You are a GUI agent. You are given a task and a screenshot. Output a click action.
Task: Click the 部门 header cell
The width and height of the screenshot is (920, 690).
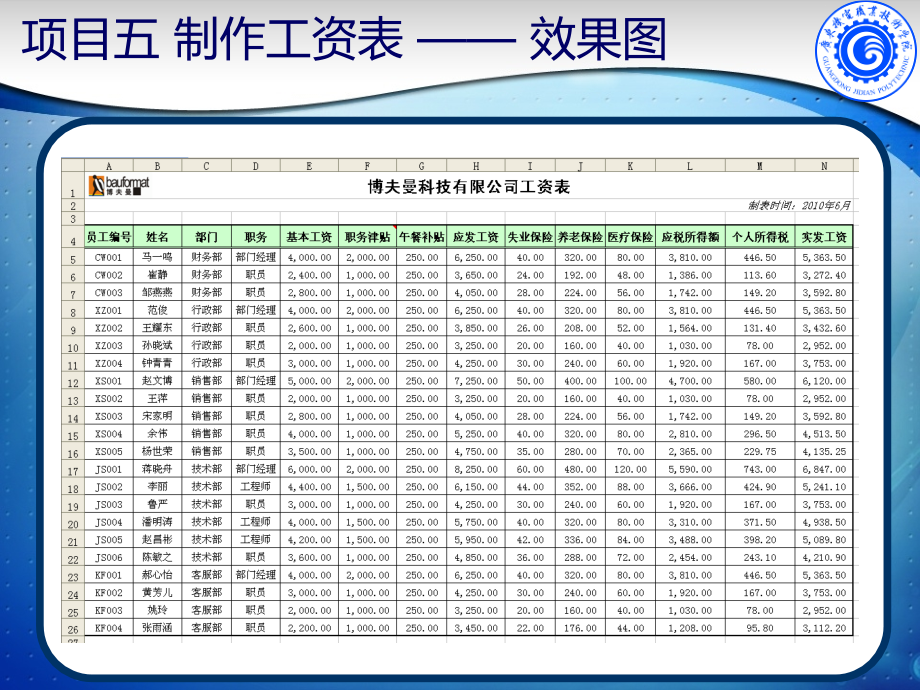(x=207, y=237)
